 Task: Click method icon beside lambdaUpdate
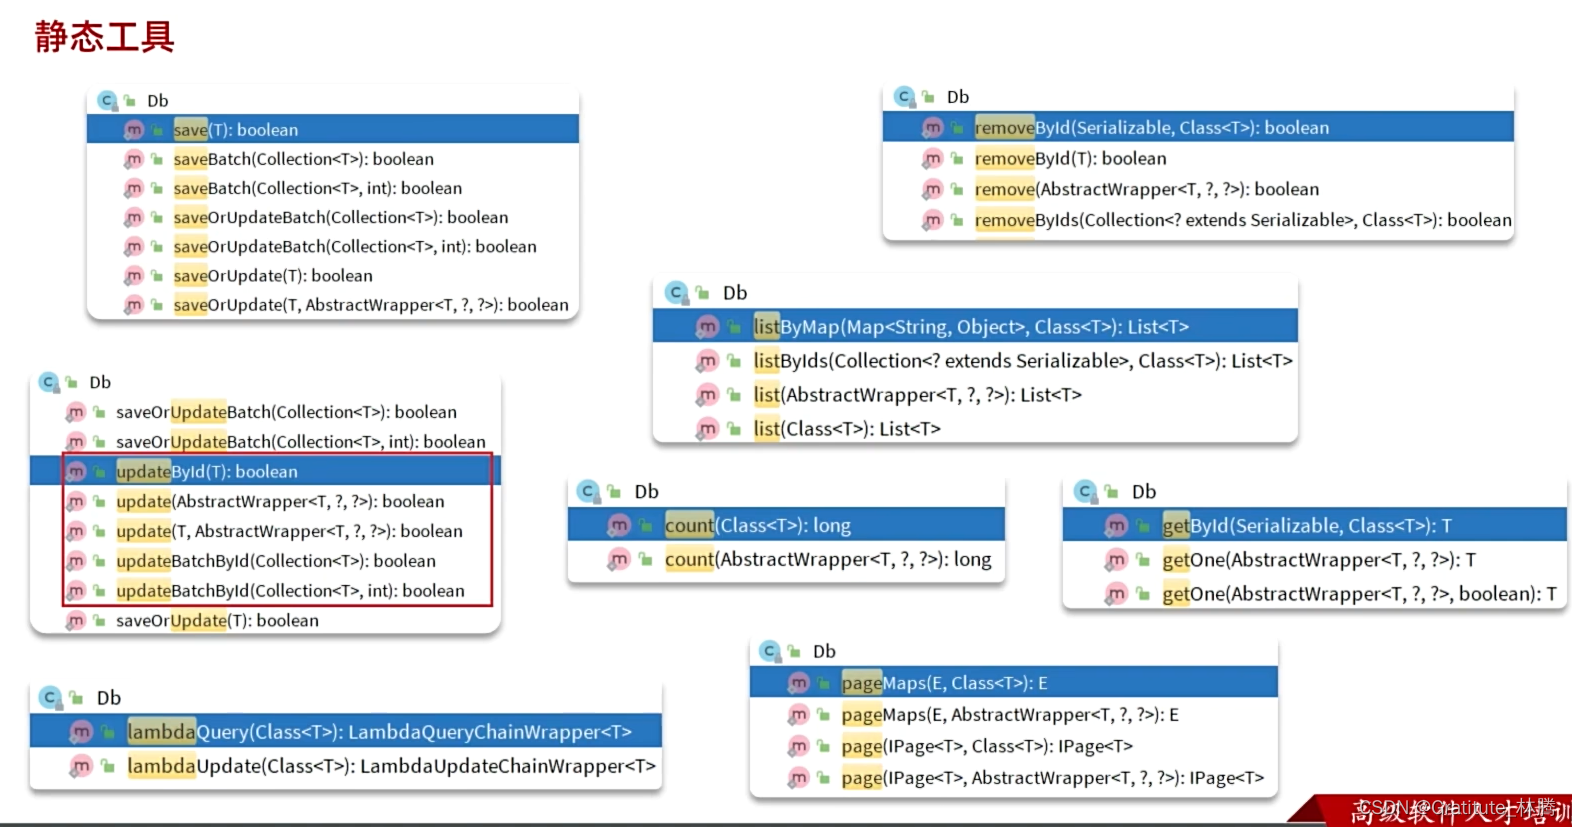click(81, 766)
